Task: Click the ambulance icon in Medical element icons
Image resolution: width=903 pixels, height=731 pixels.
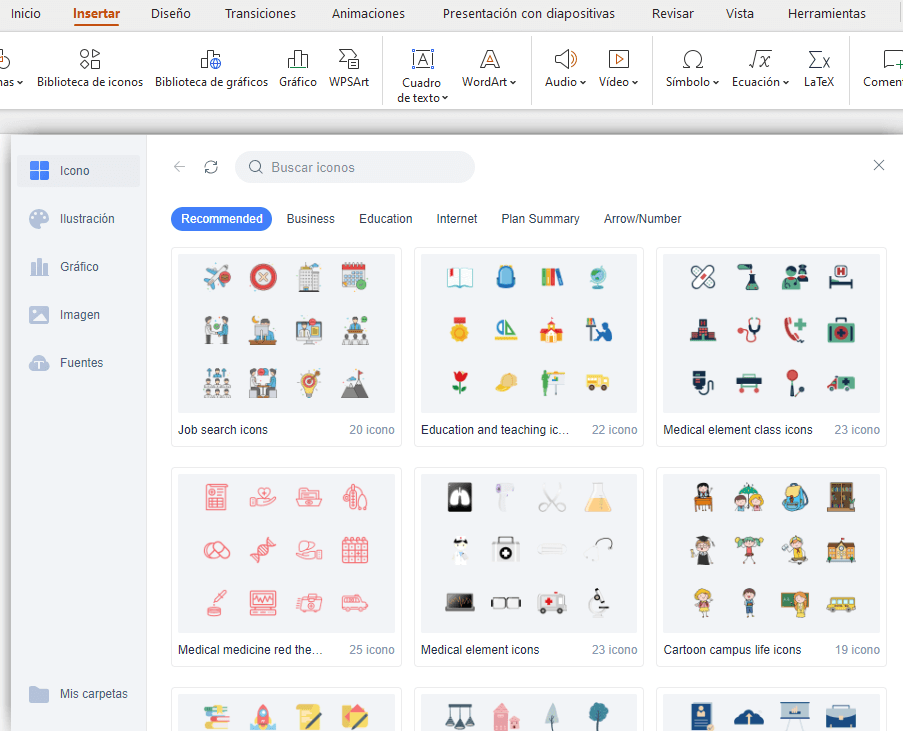Action: click(551, 603)
